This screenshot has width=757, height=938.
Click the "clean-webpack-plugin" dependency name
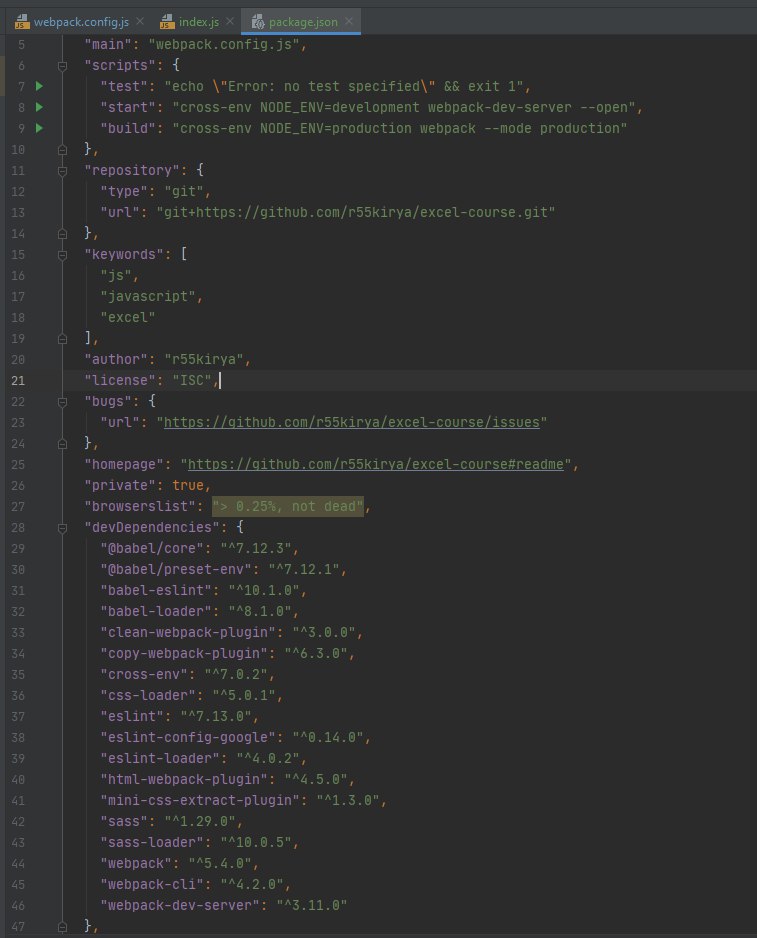[x=188, y=632]
